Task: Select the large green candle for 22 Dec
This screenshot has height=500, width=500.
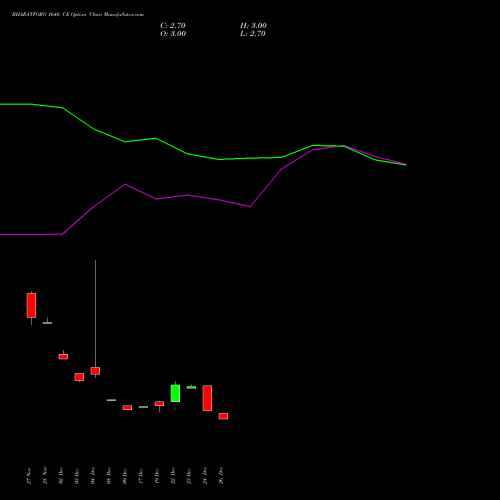Action: (x=175, y=393)
